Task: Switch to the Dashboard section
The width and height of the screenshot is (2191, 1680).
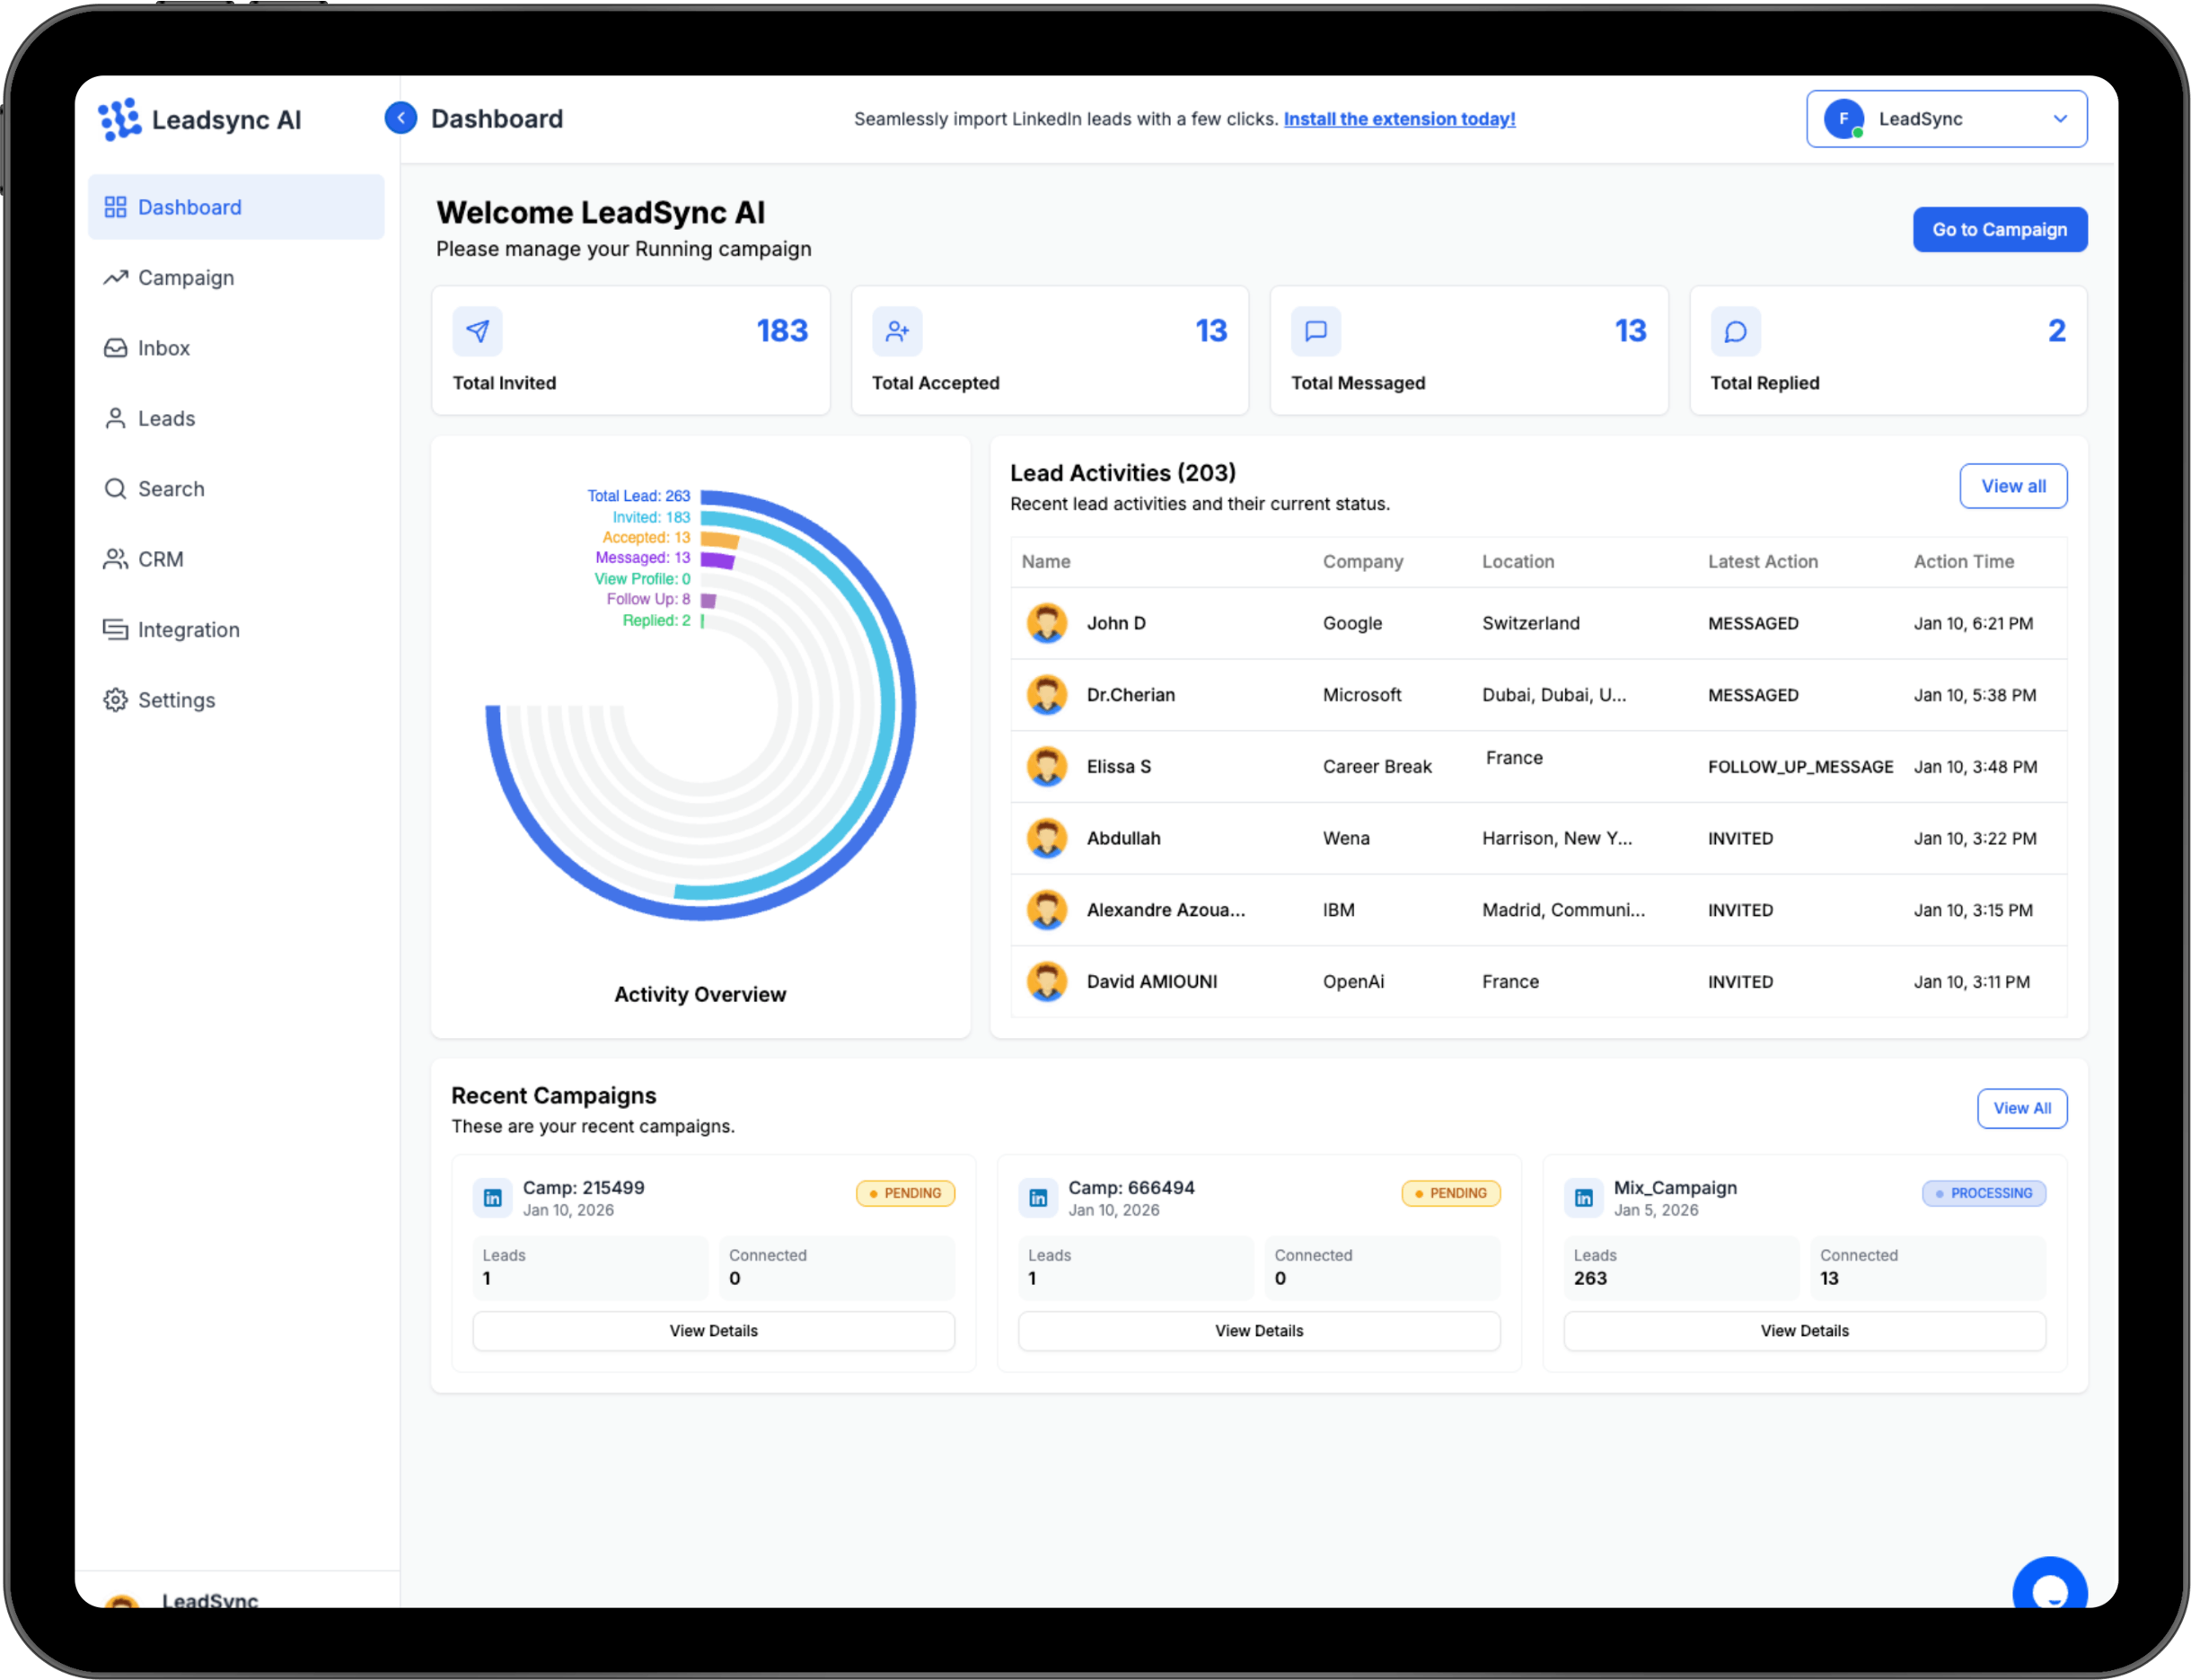Action: coord(190,207)
